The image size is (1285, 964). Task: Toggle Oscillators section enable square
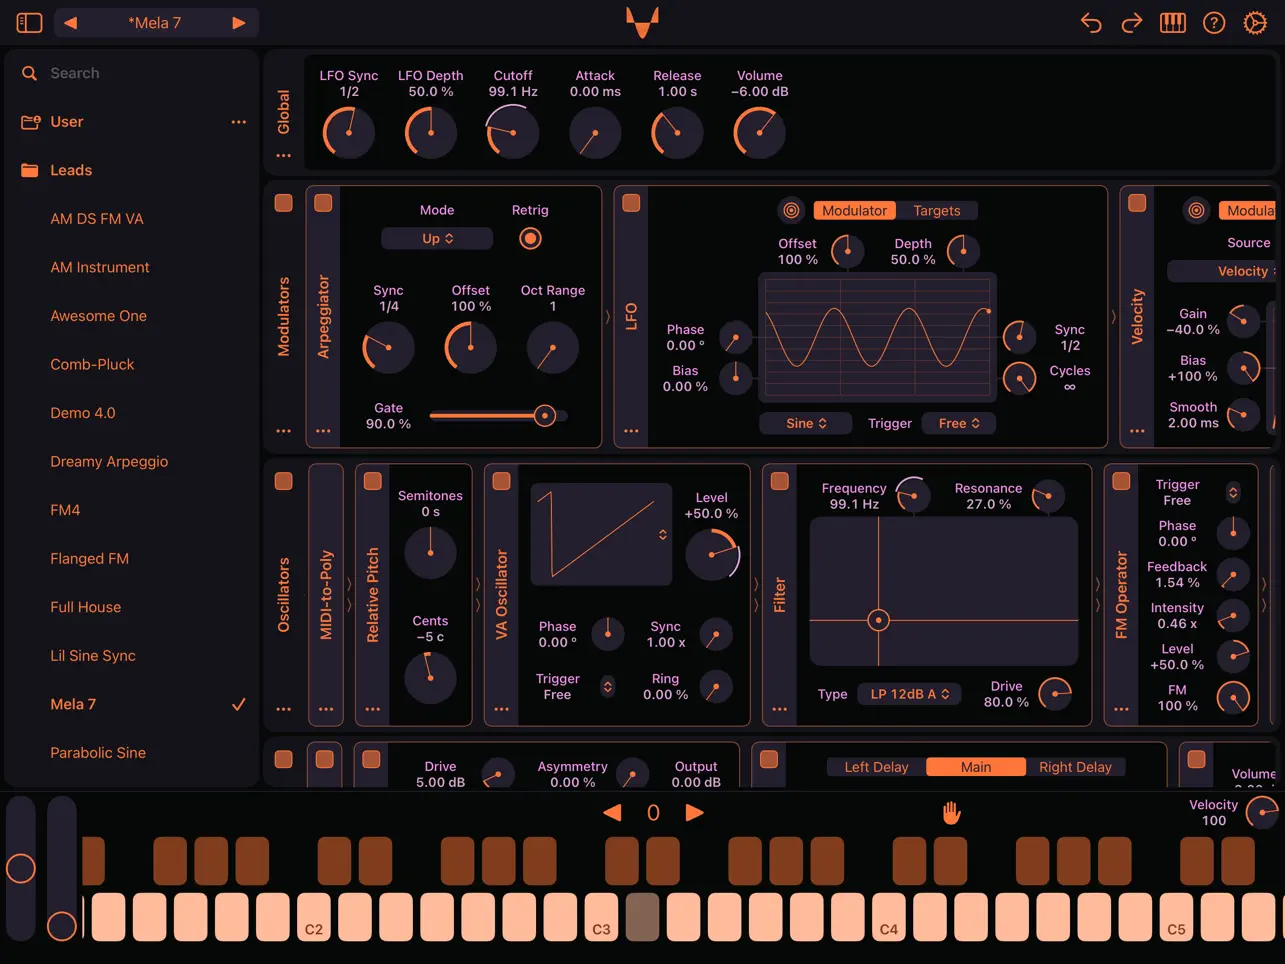(284, 481)
